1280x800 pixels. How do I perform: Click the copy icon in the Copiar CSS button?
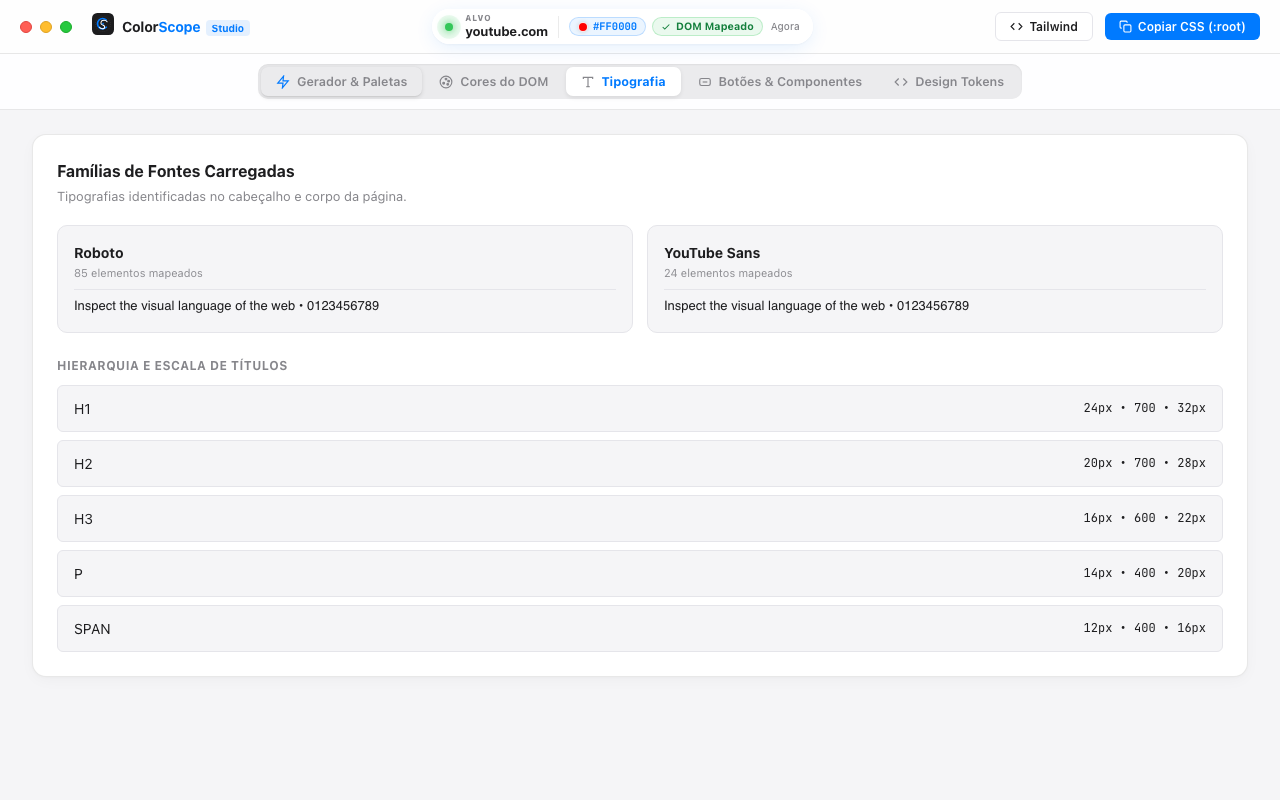pos(1125,27)
